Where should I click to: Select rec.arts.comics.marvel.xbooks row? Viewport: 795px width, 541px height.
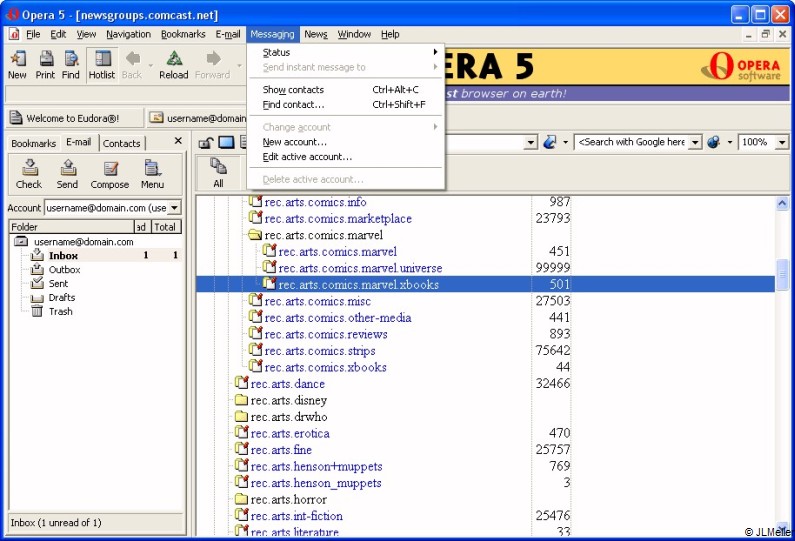(485, 284)
